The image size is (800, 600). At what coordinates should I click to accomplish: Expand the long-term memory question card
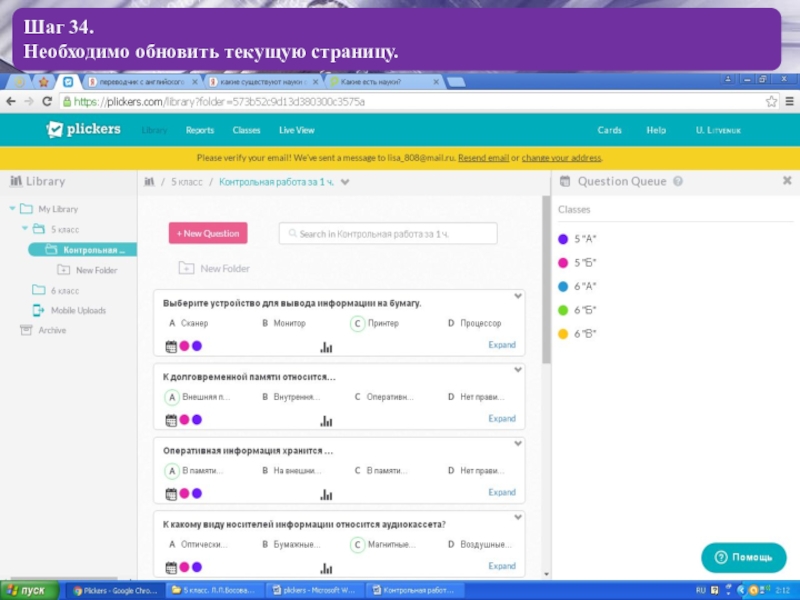click(x=502, y=418)
